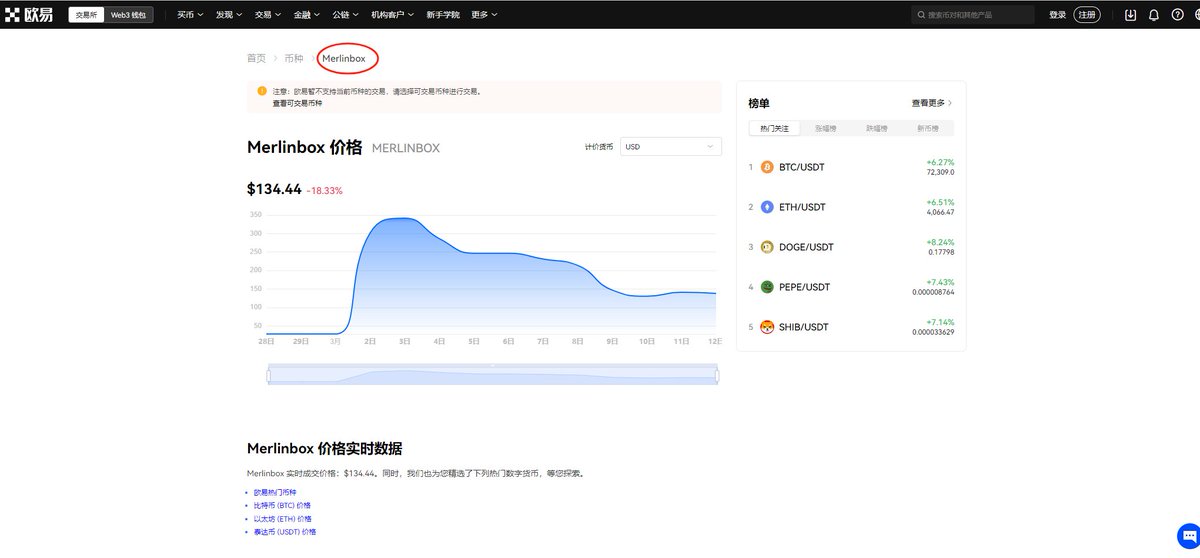Click the $134.44 price value
Screen dimensions: 1200x558
[274, 189]
